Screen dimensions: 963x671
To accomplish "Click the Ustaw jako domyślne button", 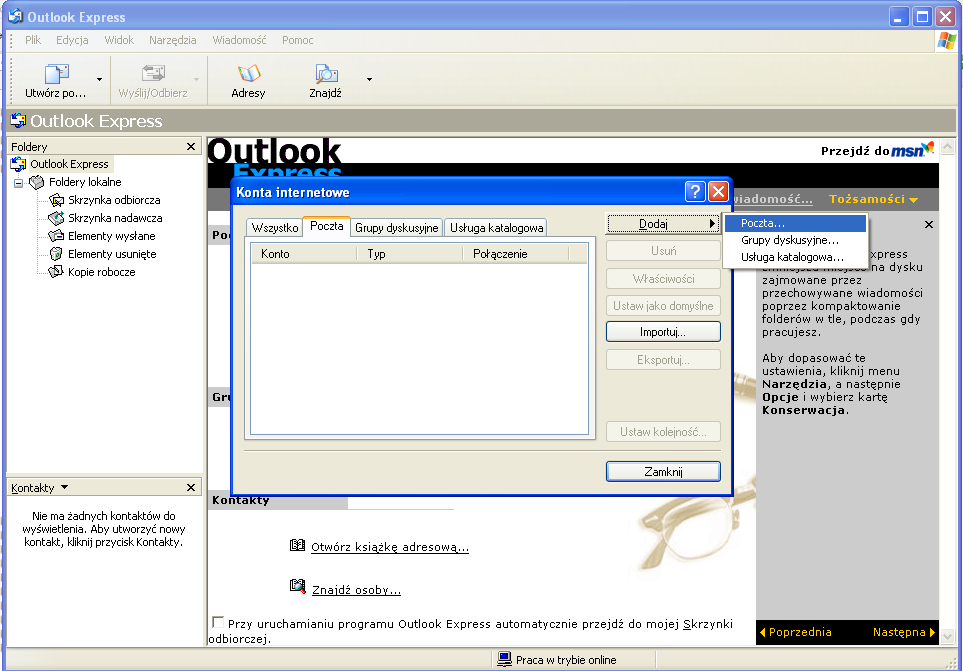I will [x=663, y=306].
